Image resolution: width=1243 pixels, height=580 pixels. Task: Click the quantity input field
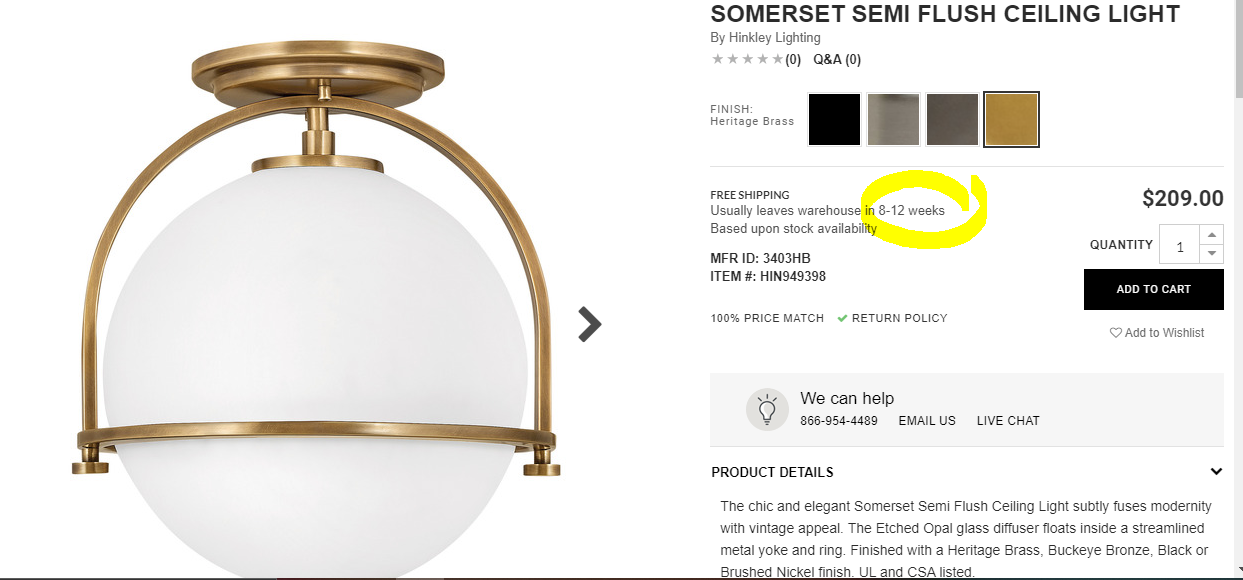pyautogui.click(x=1180, y=245)
